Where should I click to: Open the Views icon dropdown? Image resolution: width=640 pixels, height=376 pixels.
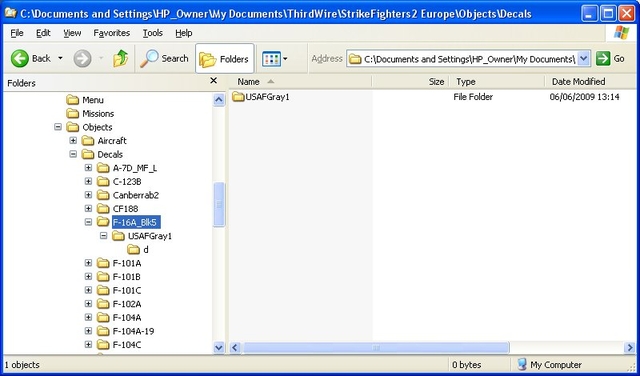point(274,59)
